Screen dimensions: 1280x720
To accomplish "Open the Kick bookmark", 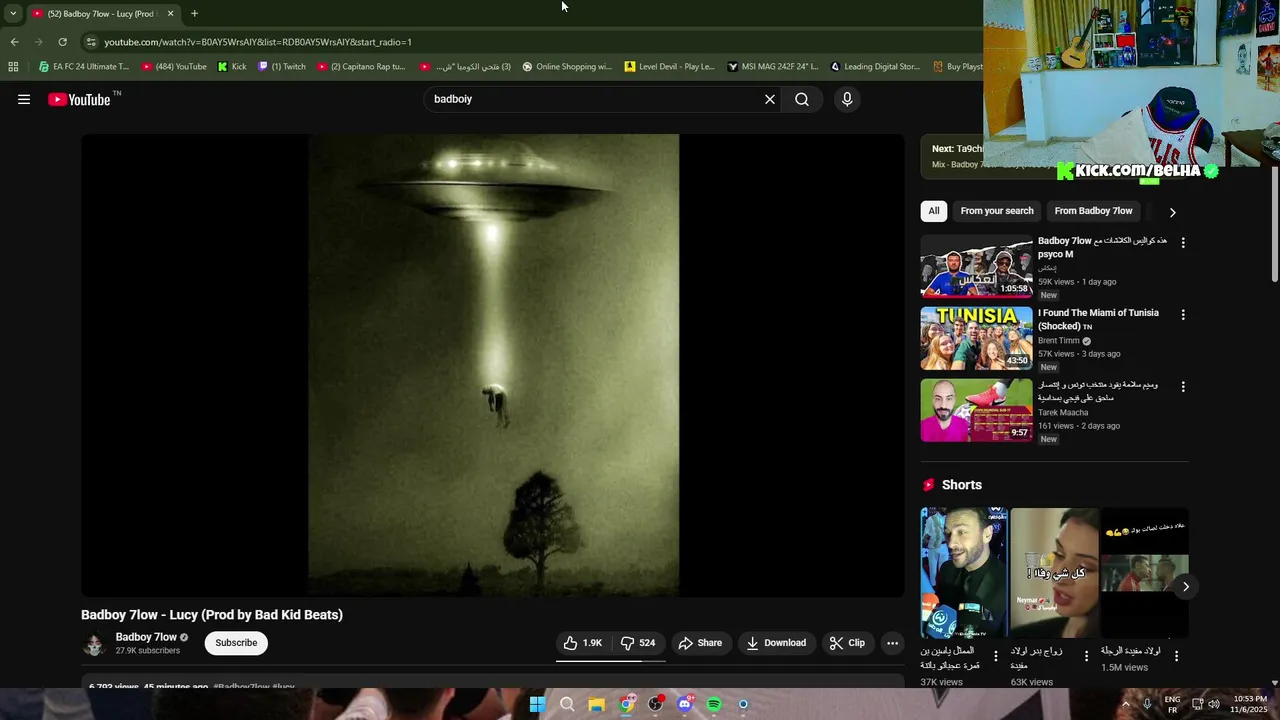I will coord(232,67).
